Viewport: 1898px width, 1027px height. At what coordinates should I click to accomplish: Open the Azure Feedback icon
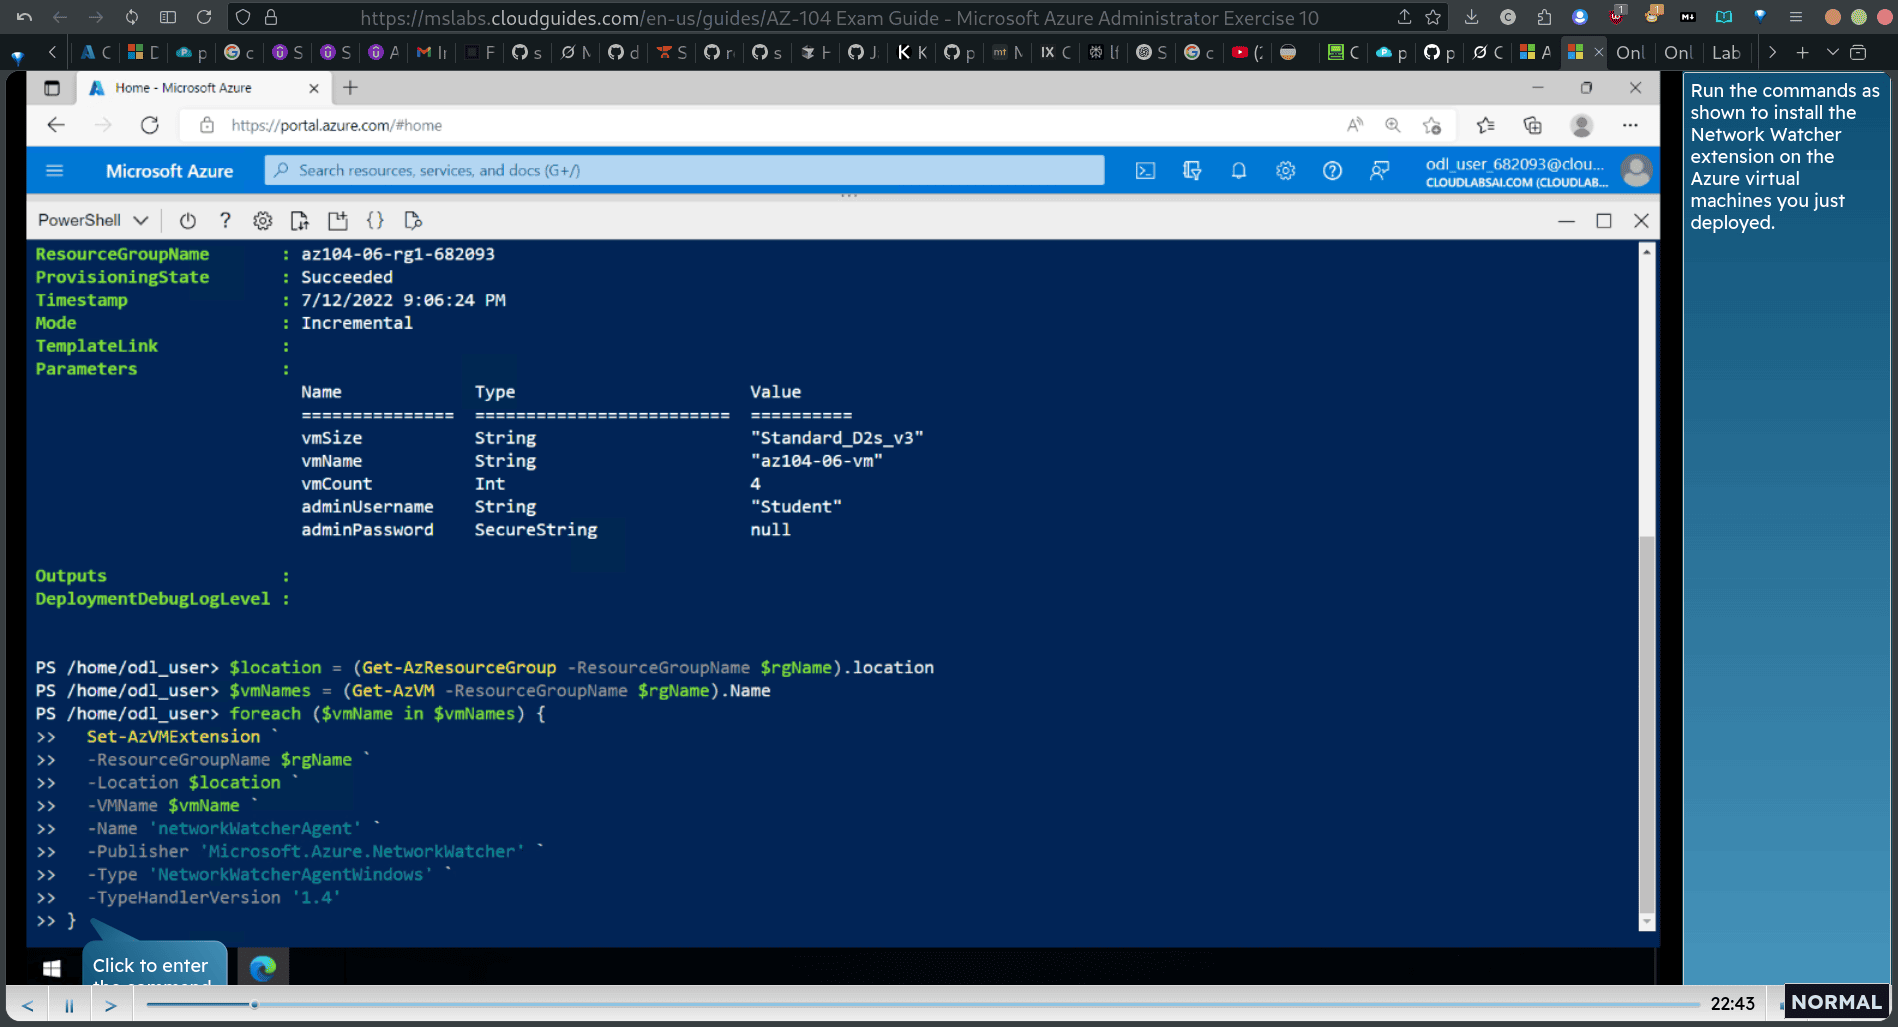(x=1379, y=171)
